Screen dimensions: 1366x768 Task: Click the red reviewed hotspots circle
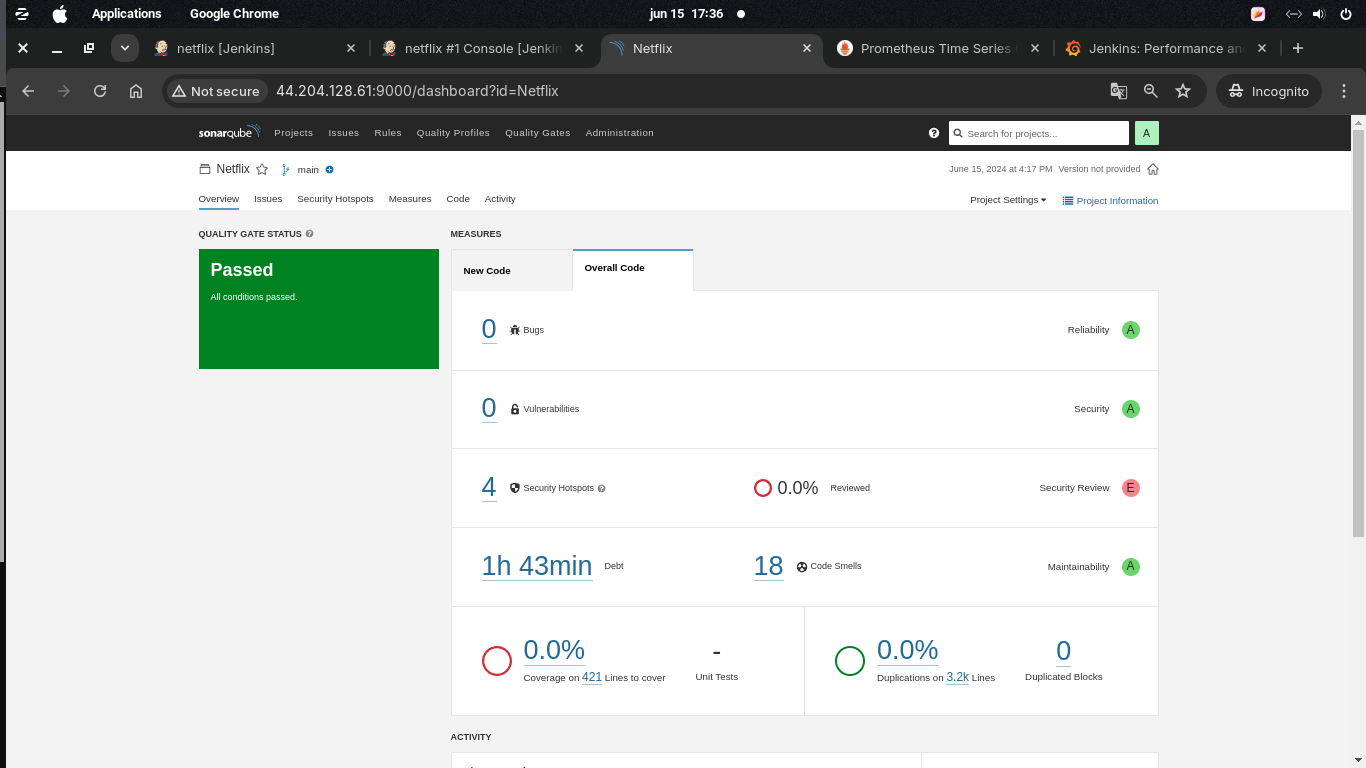tap(763, 488)
